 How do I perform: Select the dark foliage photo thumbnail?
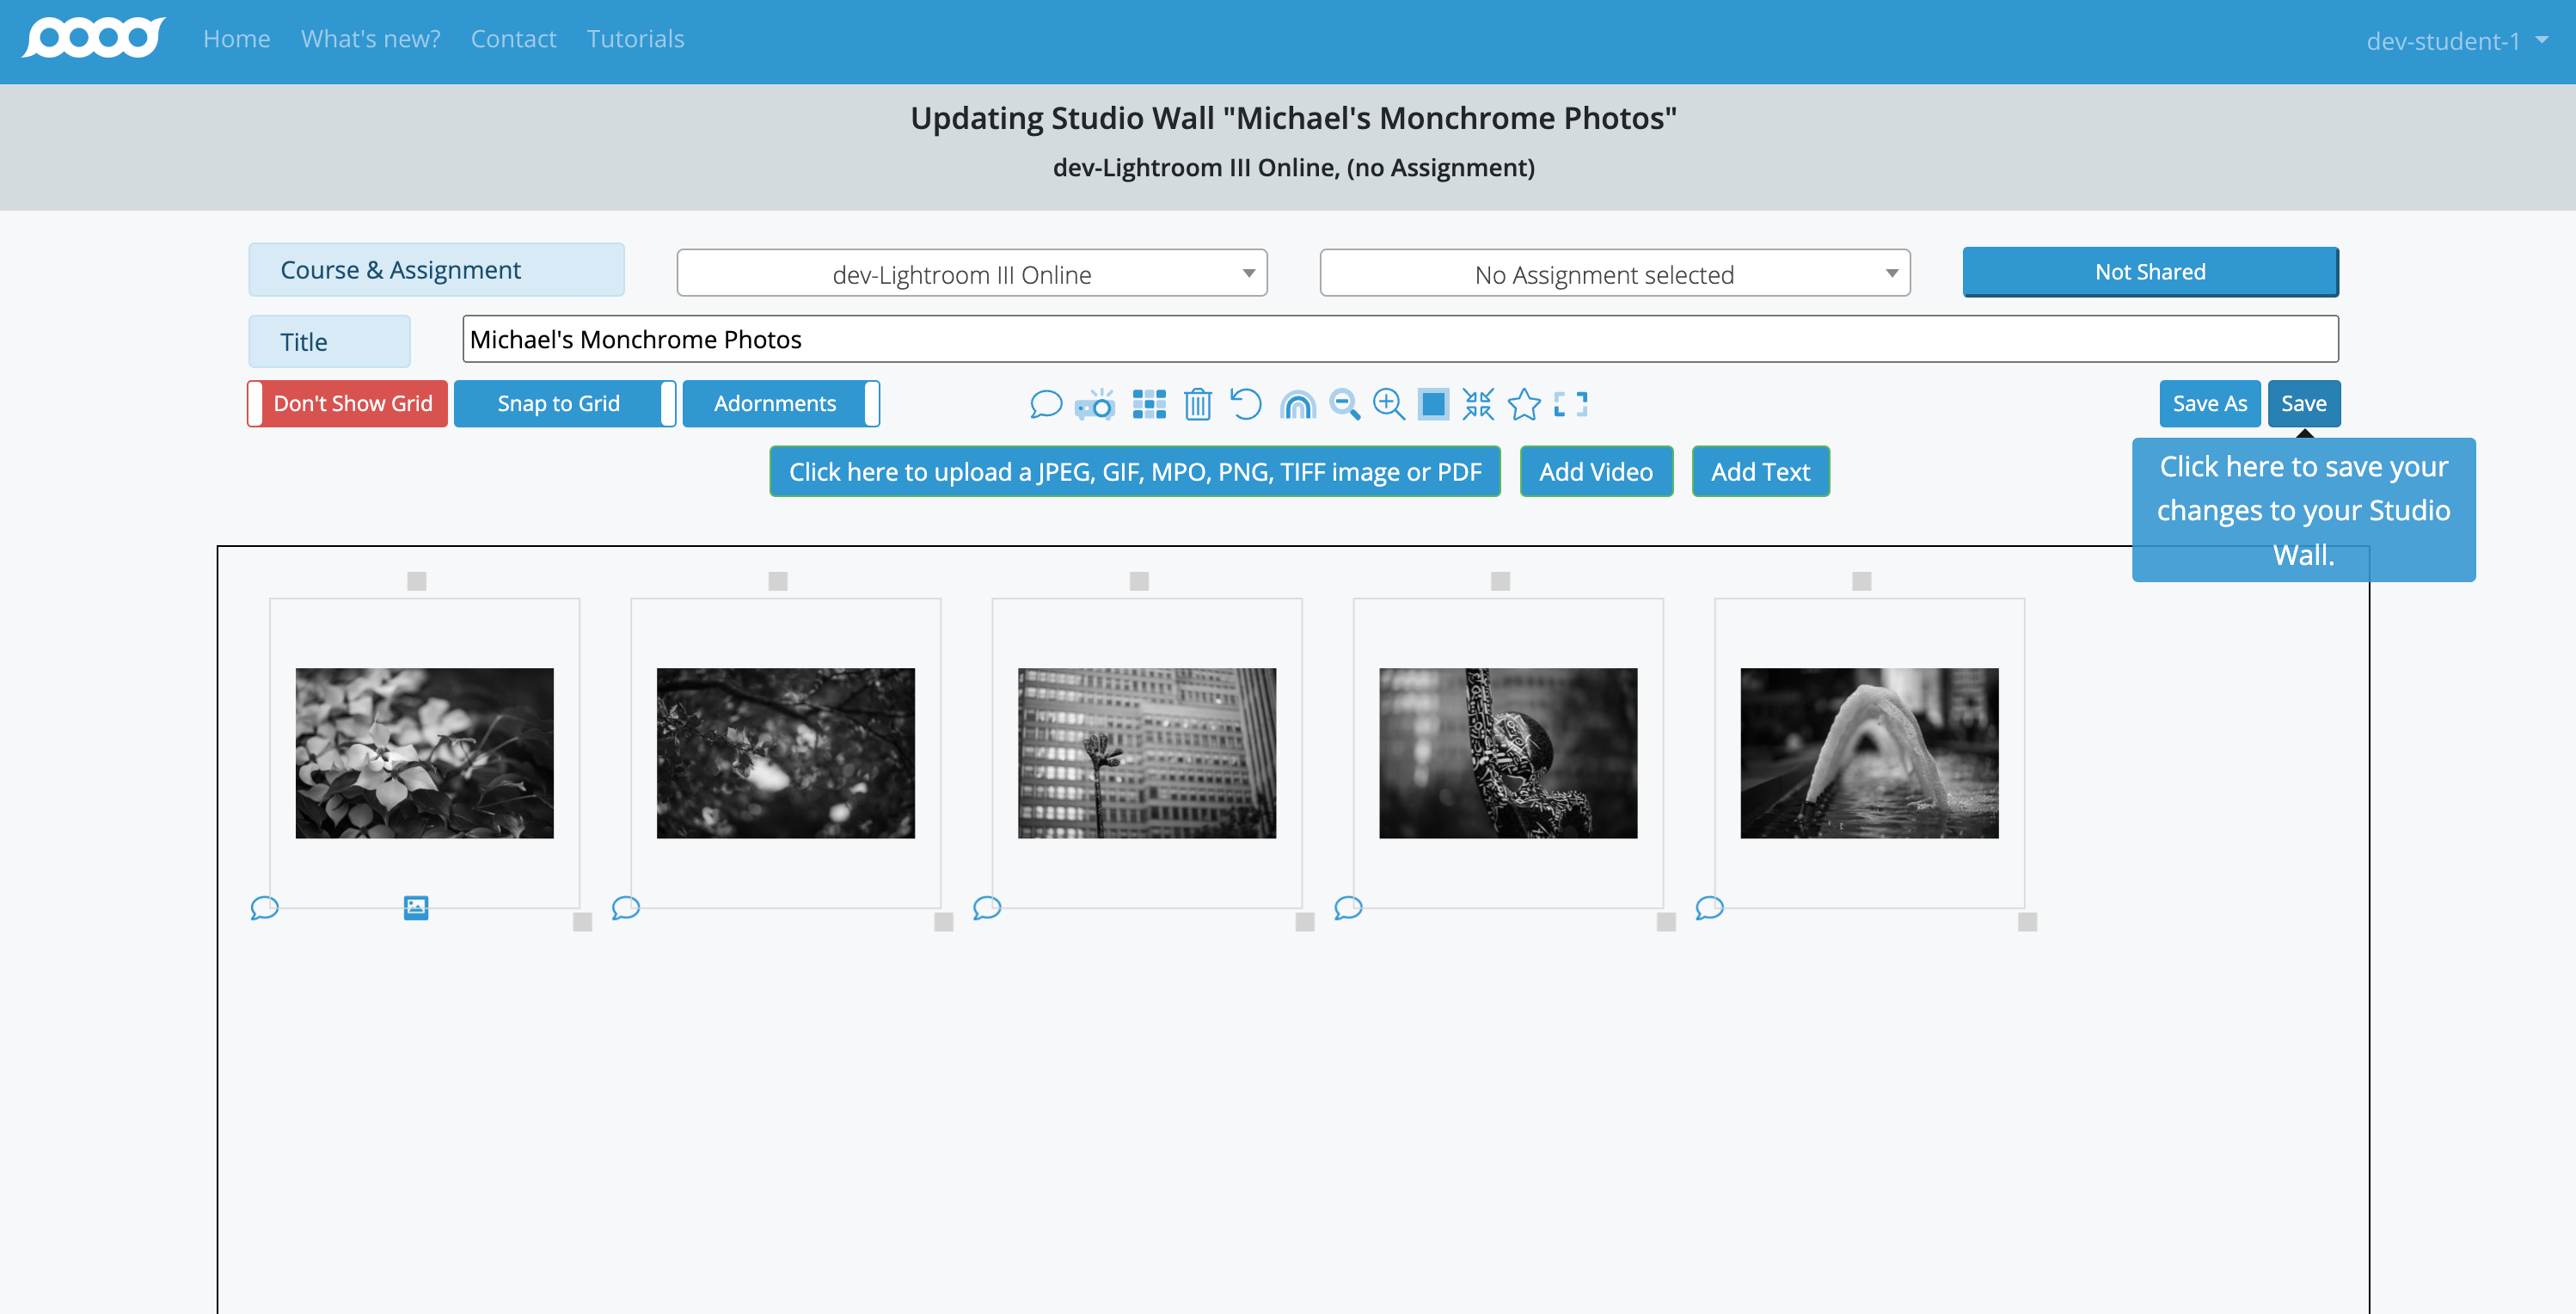coord(786,753)
